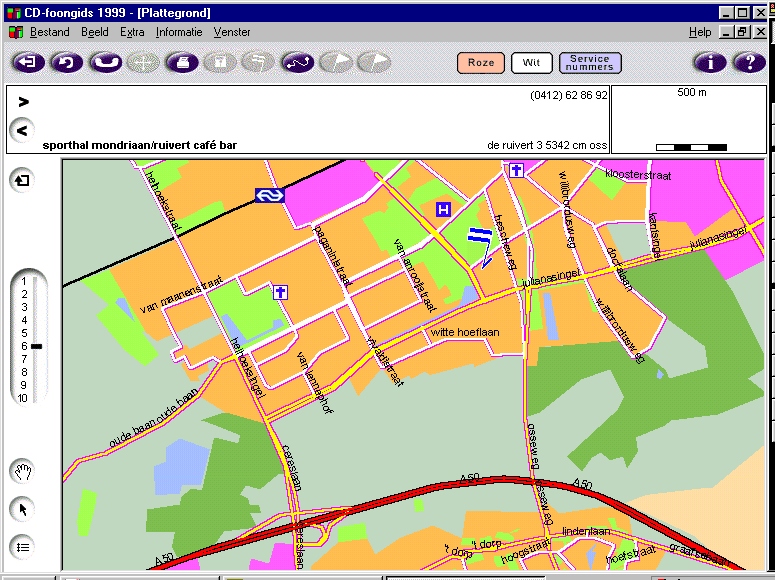This screenshot has width=775, height=580.
Task: Open the Bestand menu
Action: (x=49, y=32)
